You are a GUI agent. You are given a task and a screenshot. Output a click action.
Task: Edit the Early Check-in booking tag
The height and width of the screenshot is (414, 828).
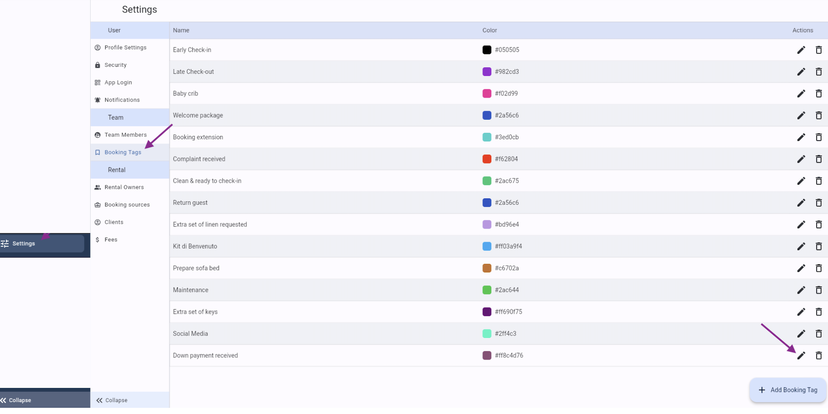(x=801, y=50)
